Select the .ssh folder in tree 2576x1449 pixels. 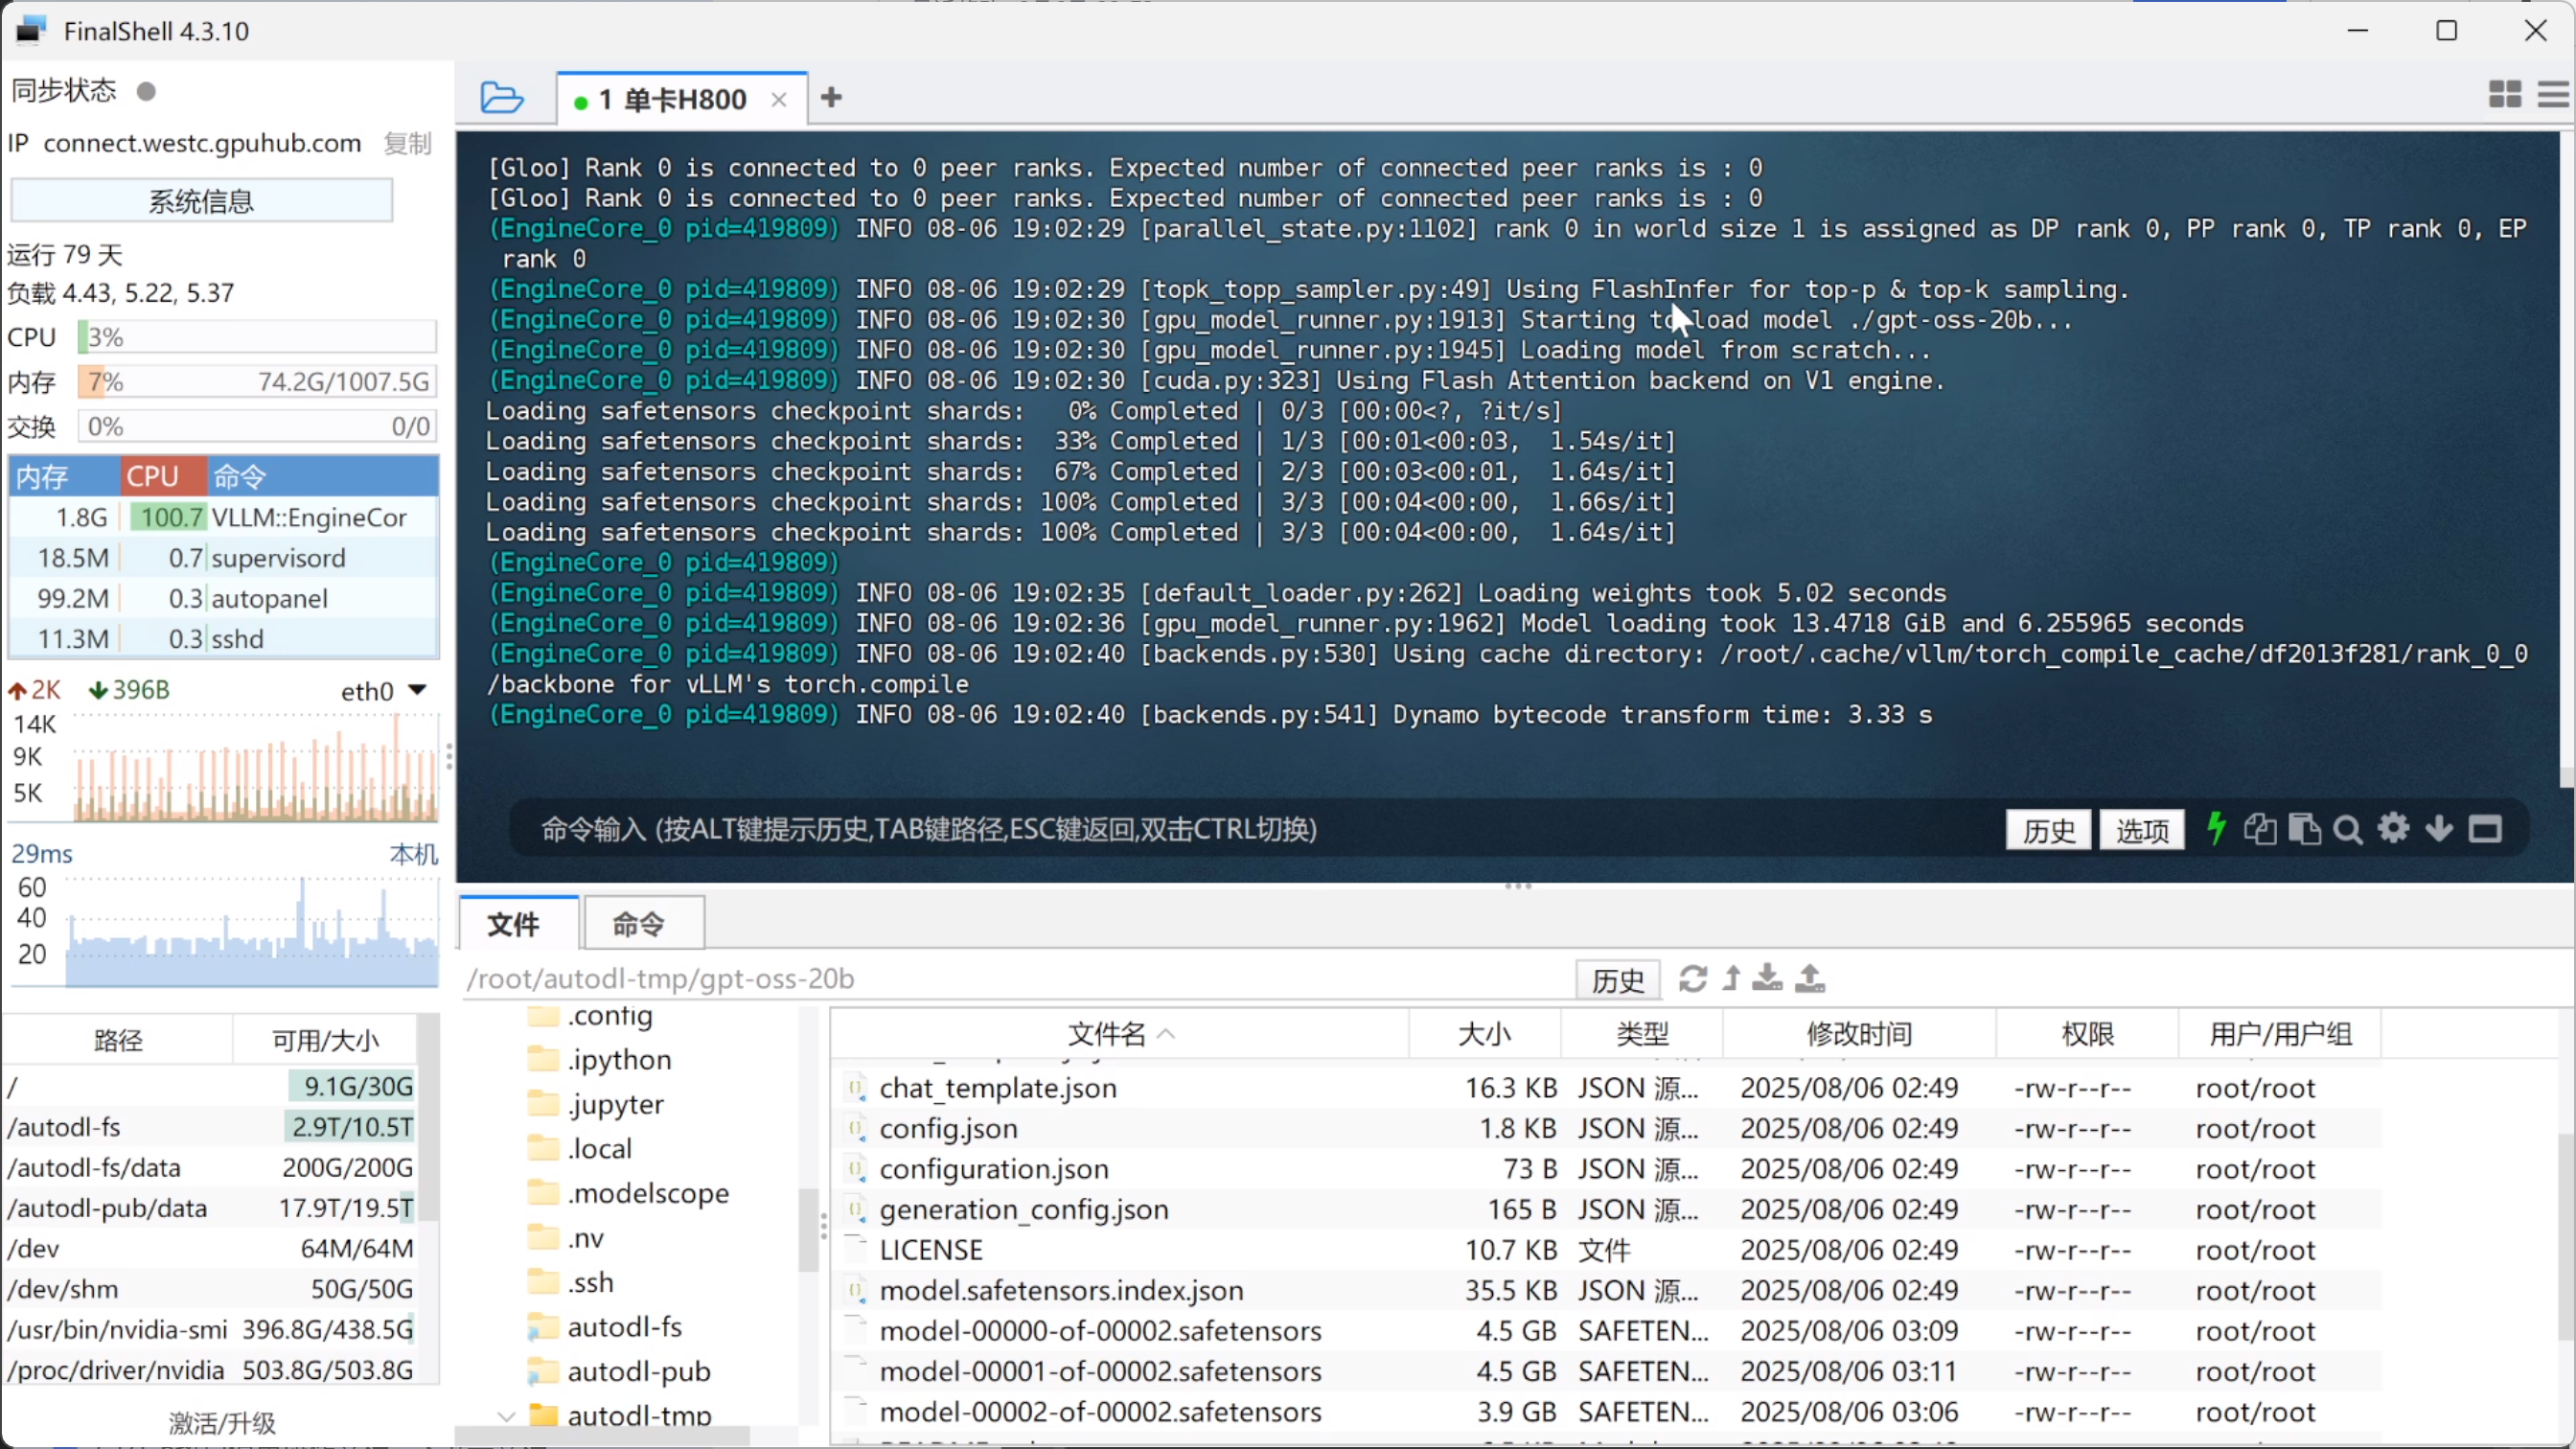point(590,1282)
